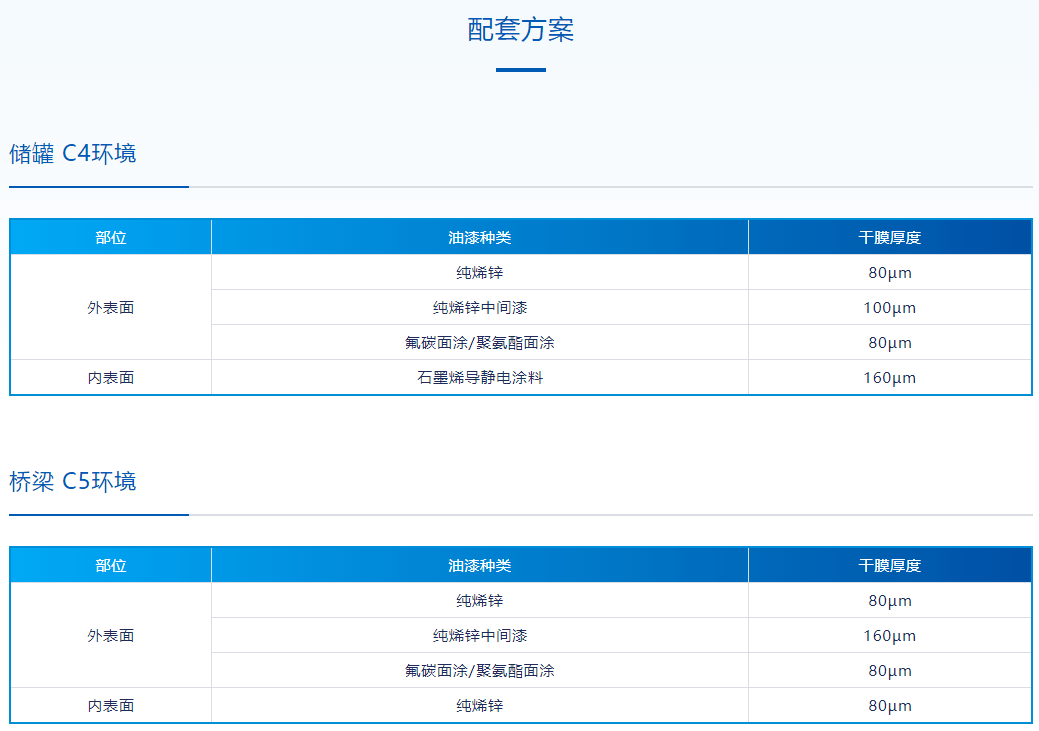
Task: Click 部位 header in 桥梁 C5 table
Action: click(x=111, y=566)
